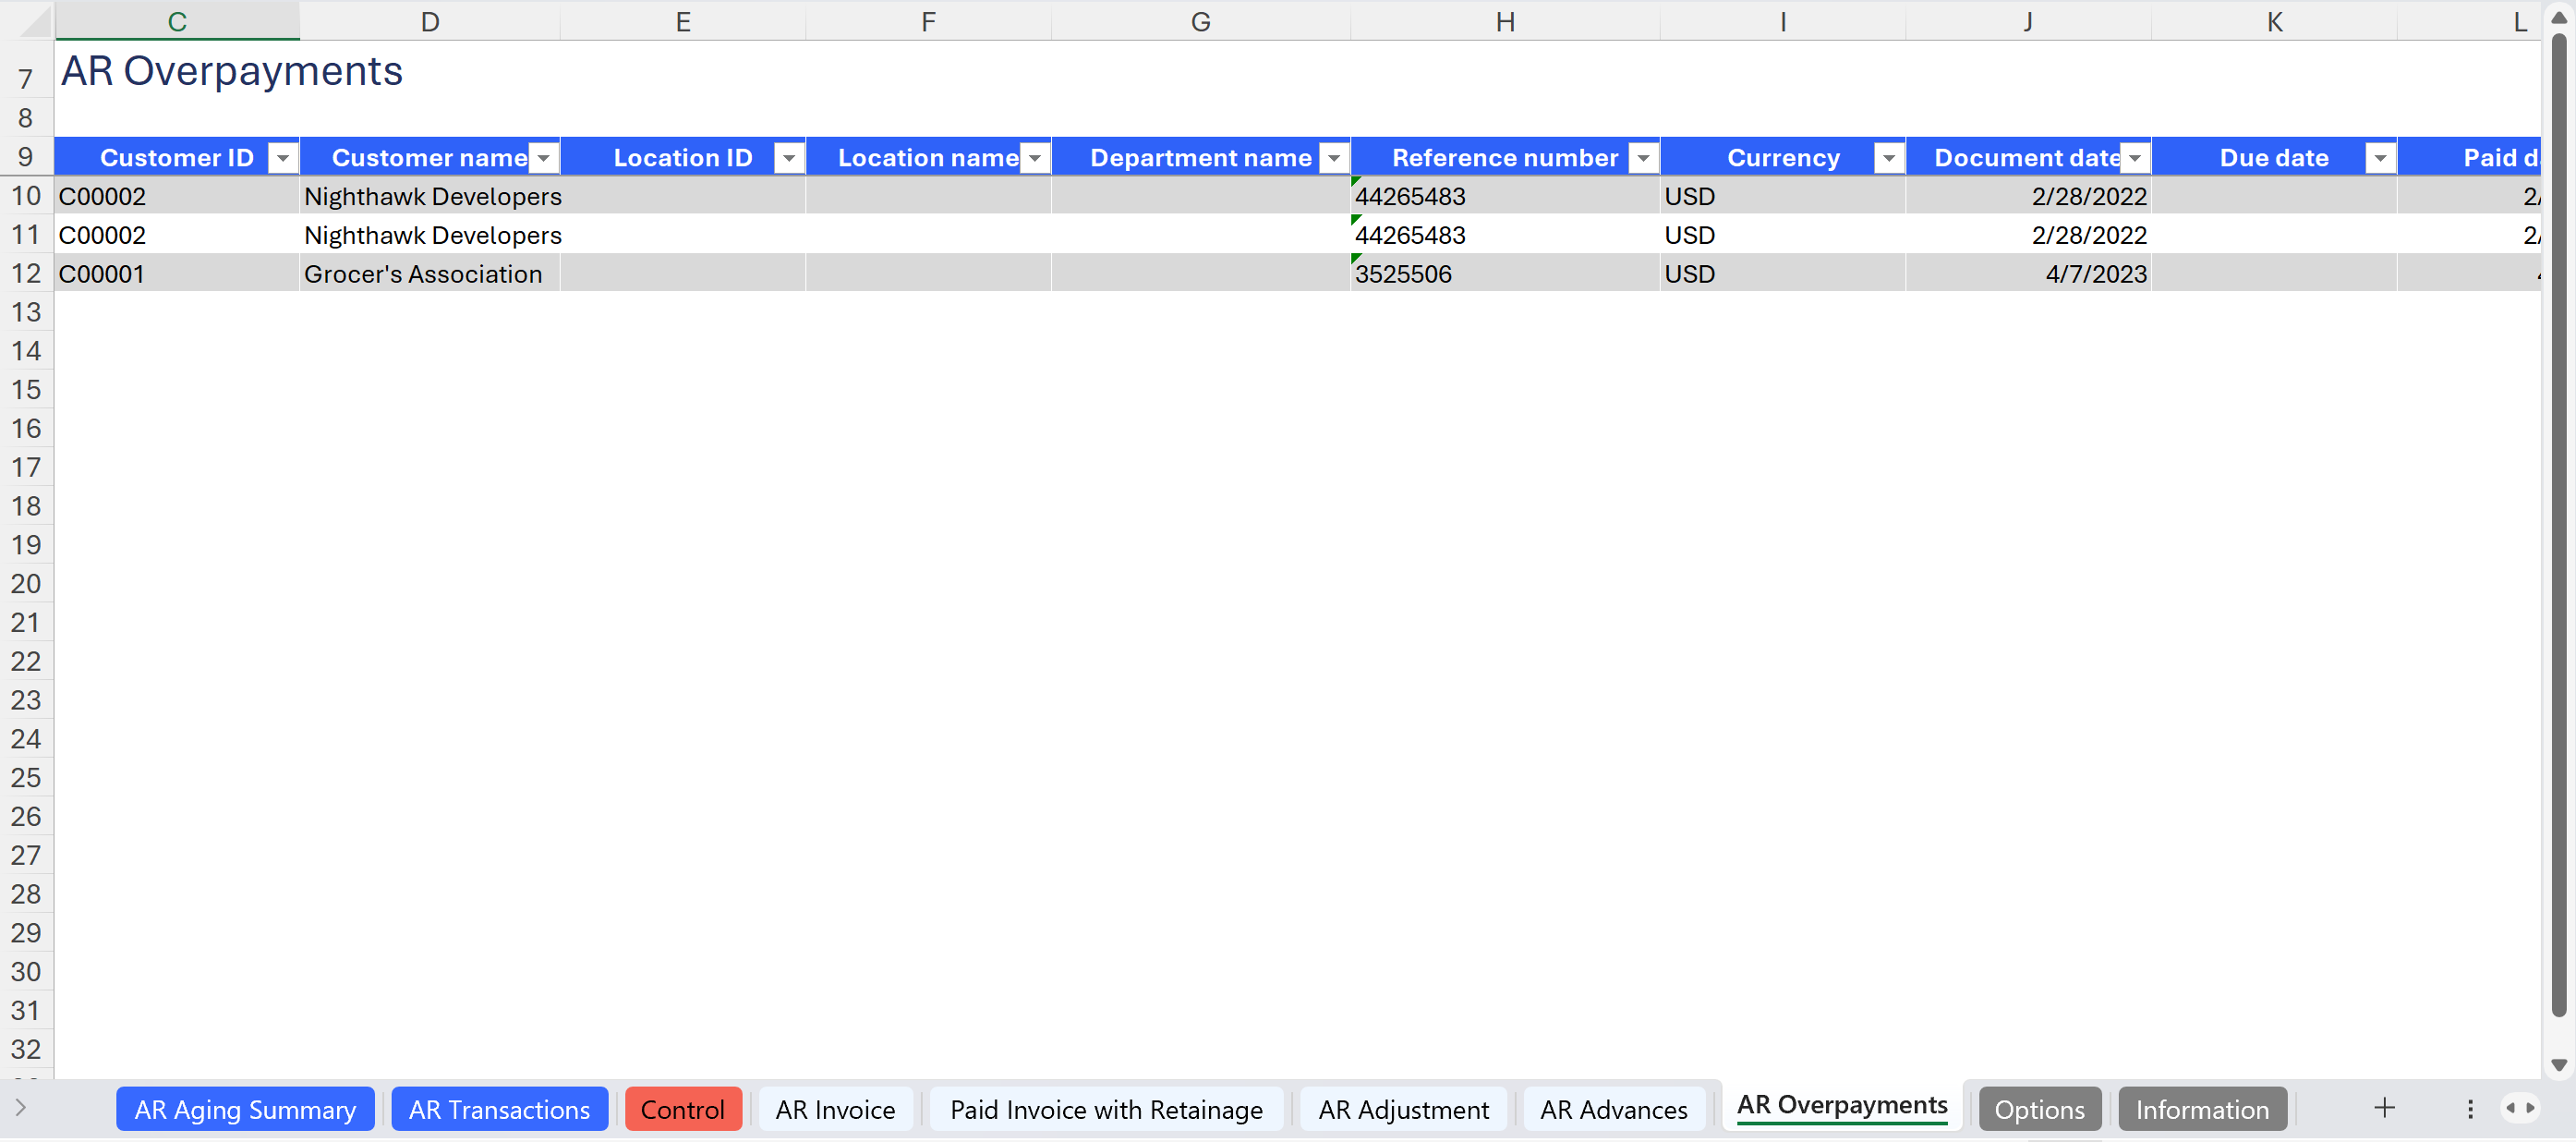Open Location name filter dropdown
Image resolution: width=2576 pixels, height=1142 pixels.
tap(1035, 158)
